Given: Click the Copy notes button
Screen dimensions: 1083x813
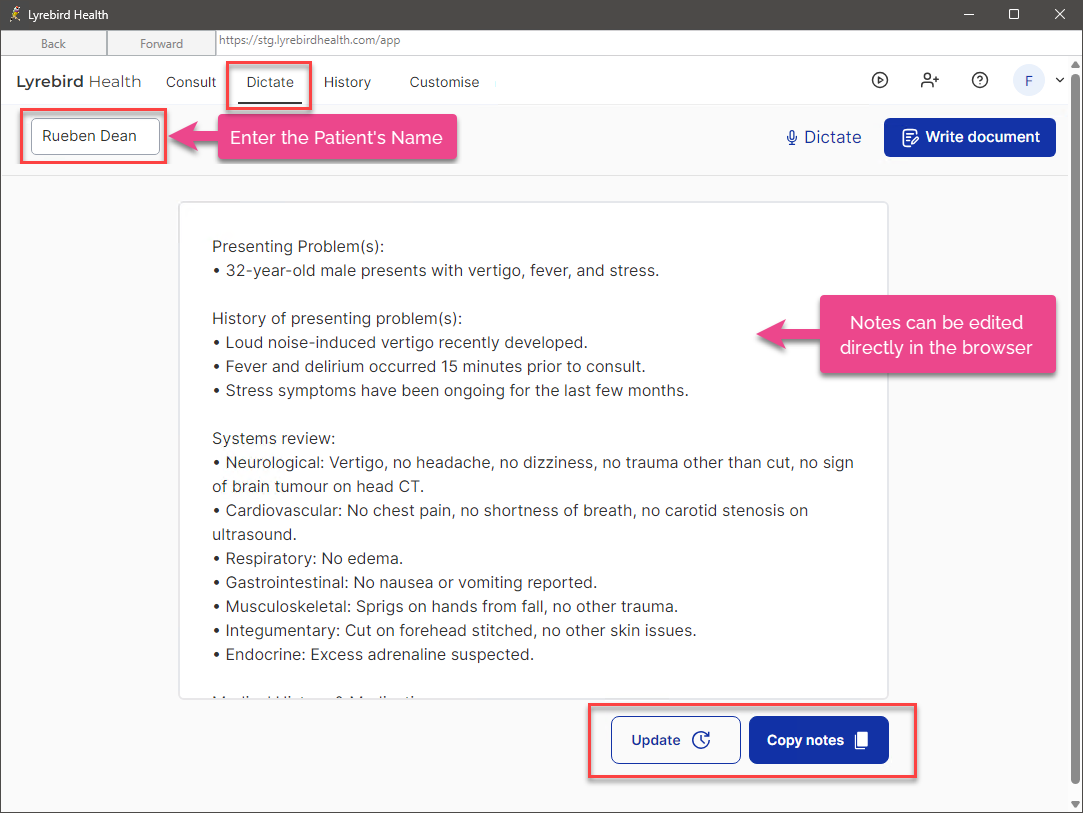Looking at the screenshot, I should pyautogui.click(x=818, y=740).
